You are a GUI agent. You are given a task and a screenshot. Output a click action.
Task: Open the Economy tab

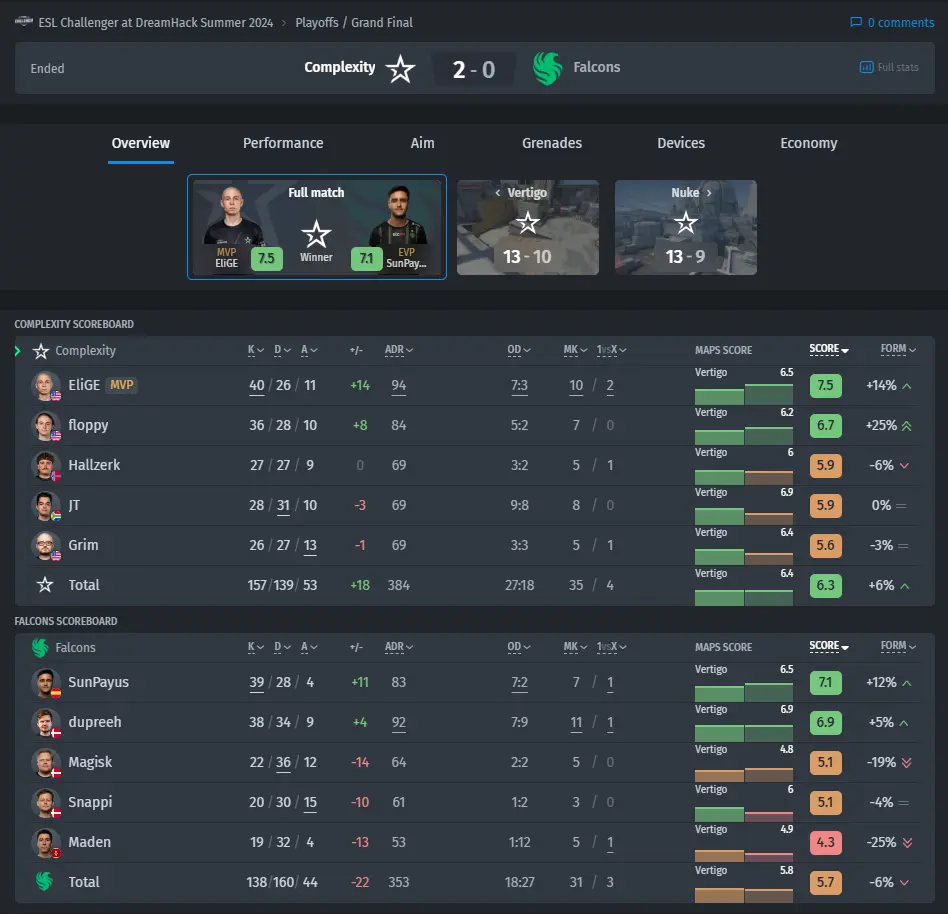tap(808, 143)
